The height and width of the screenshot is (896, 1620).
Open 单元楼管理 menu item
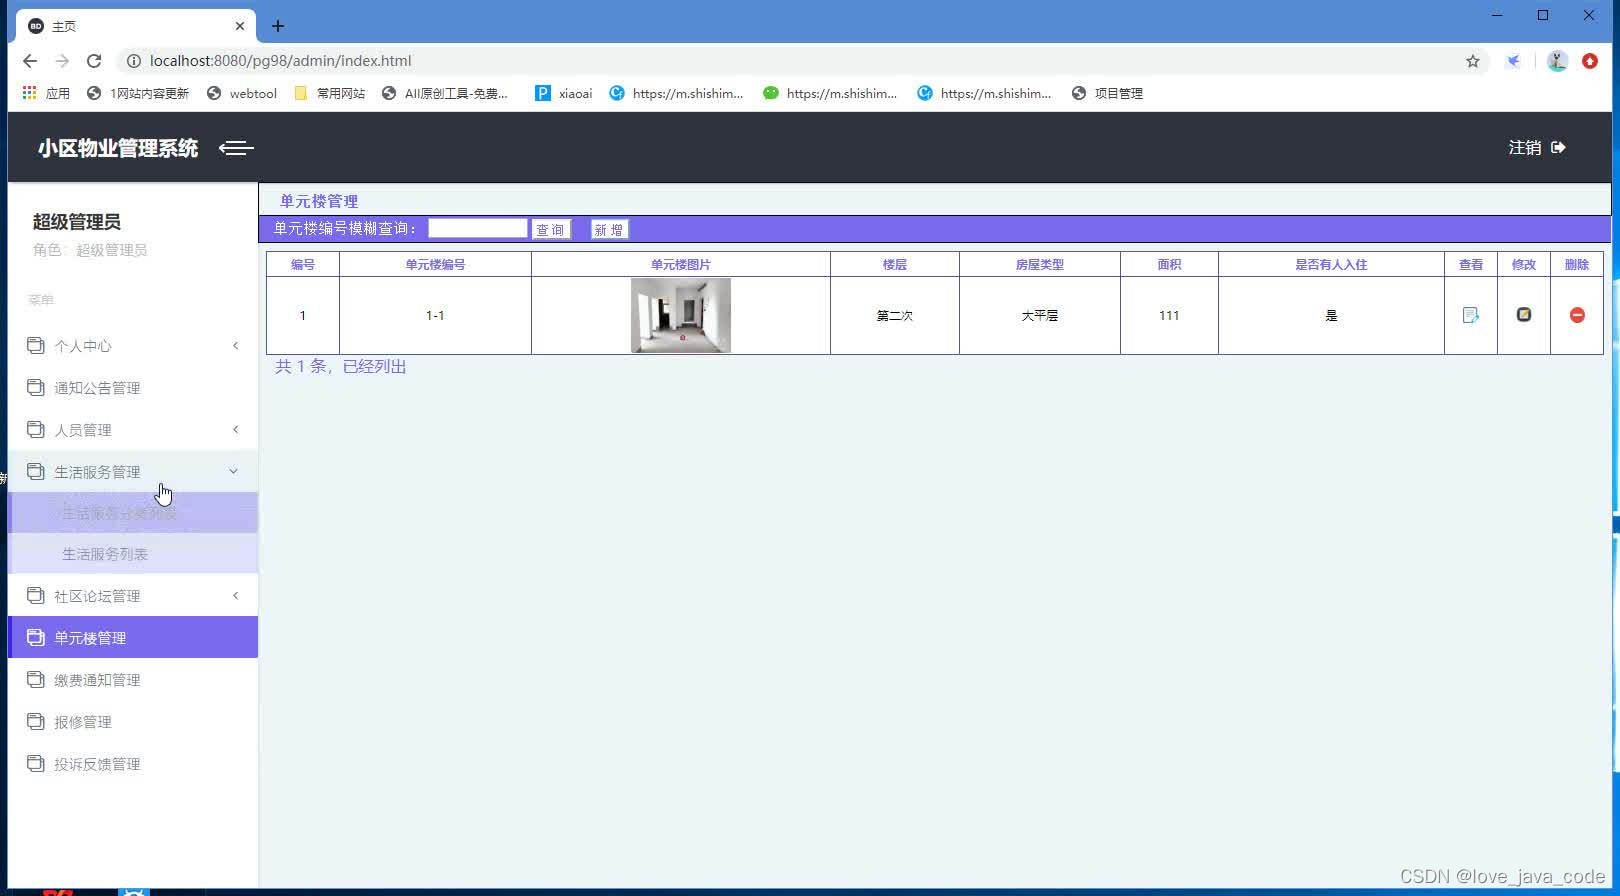(133, 638)
